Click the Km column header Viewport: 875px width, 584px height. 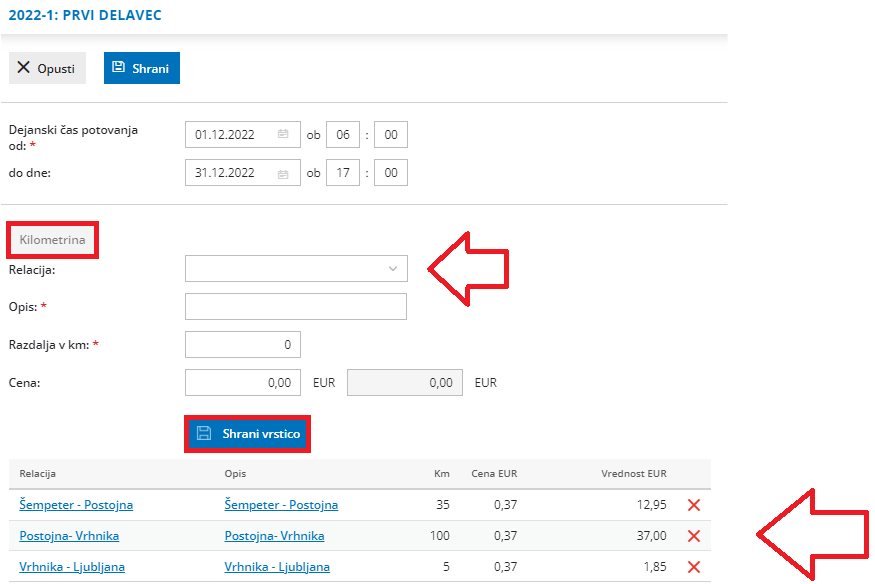click(x=441, y=474)
